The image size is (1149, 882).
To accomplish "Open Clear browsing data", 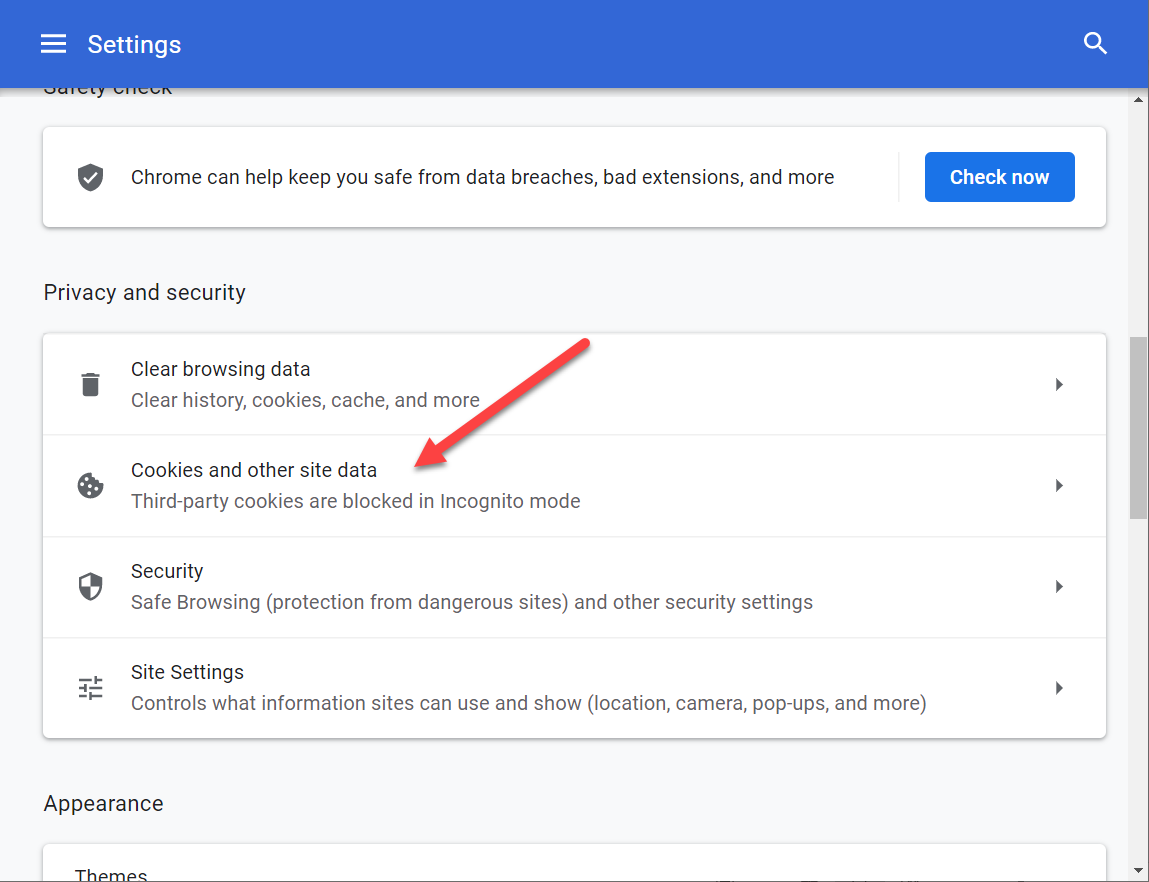I will 220,369.
